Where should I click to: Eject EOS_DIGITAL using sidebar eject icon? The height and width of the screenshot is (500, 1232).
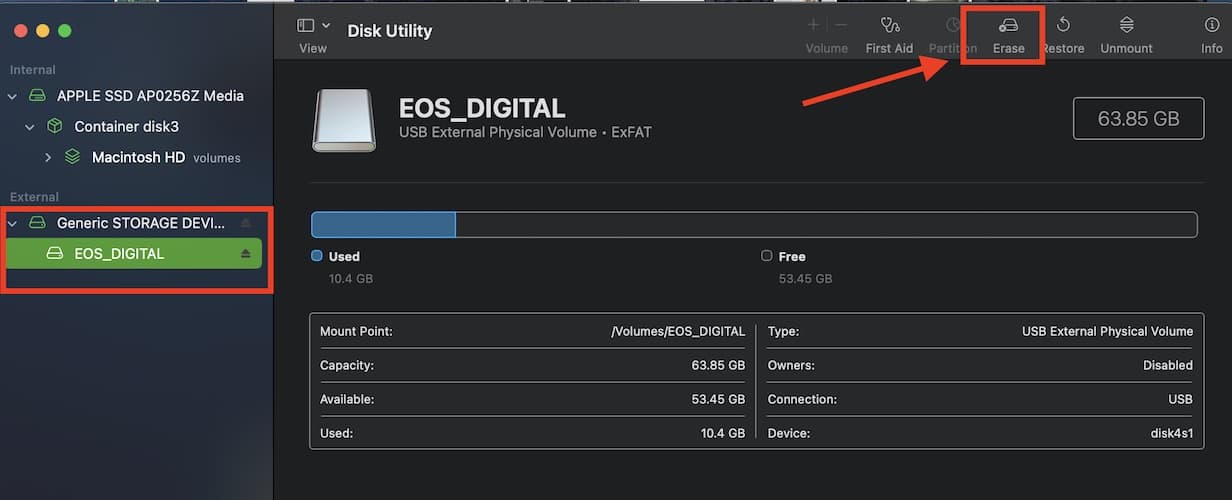pos(246,254)
